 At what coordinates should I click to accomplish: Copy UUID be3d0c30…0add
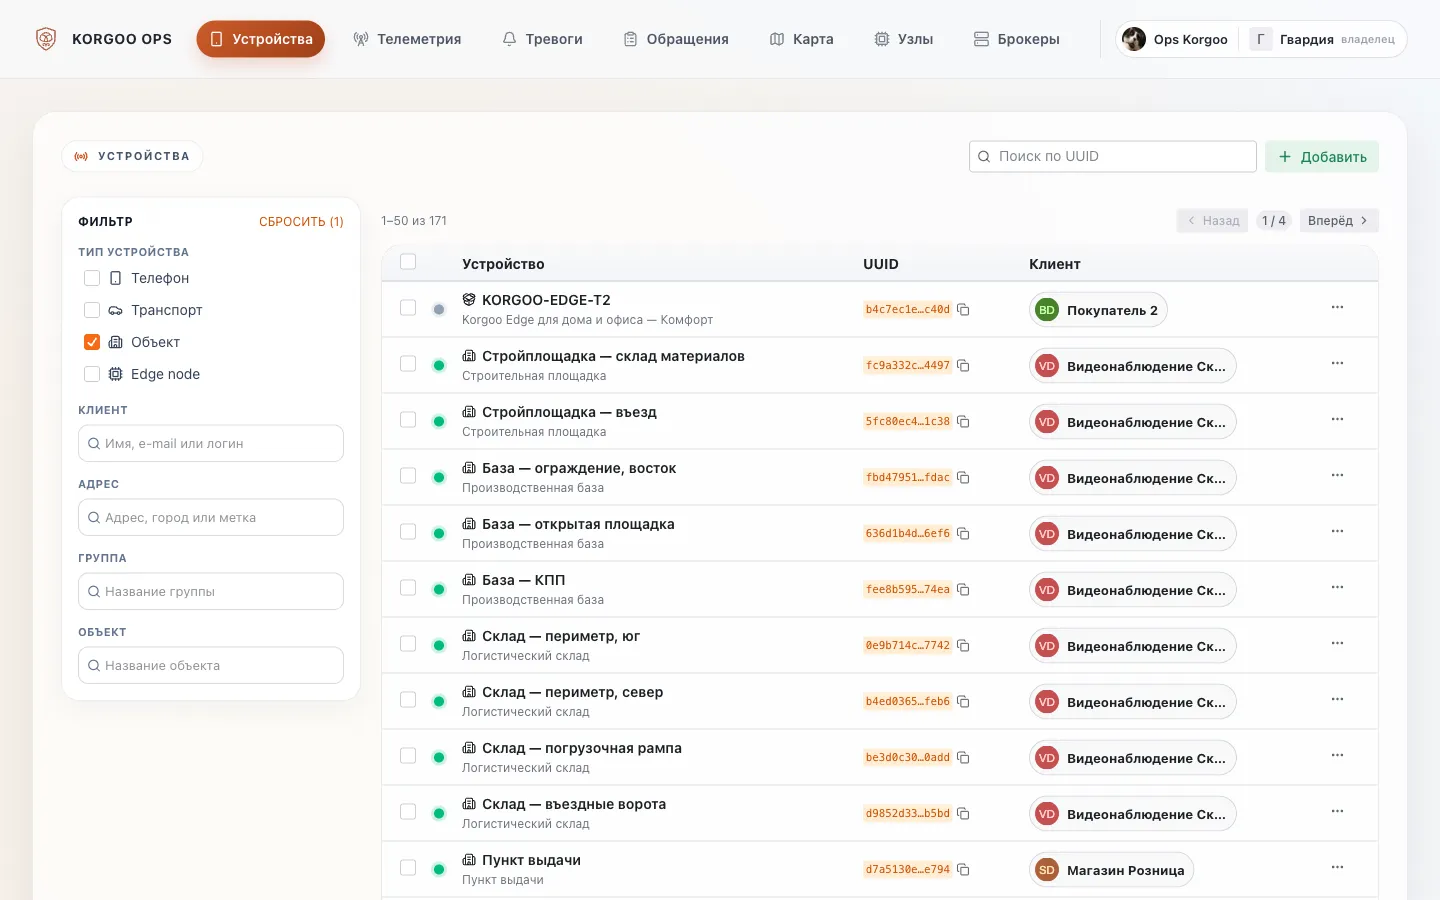(x=963, y=758)
